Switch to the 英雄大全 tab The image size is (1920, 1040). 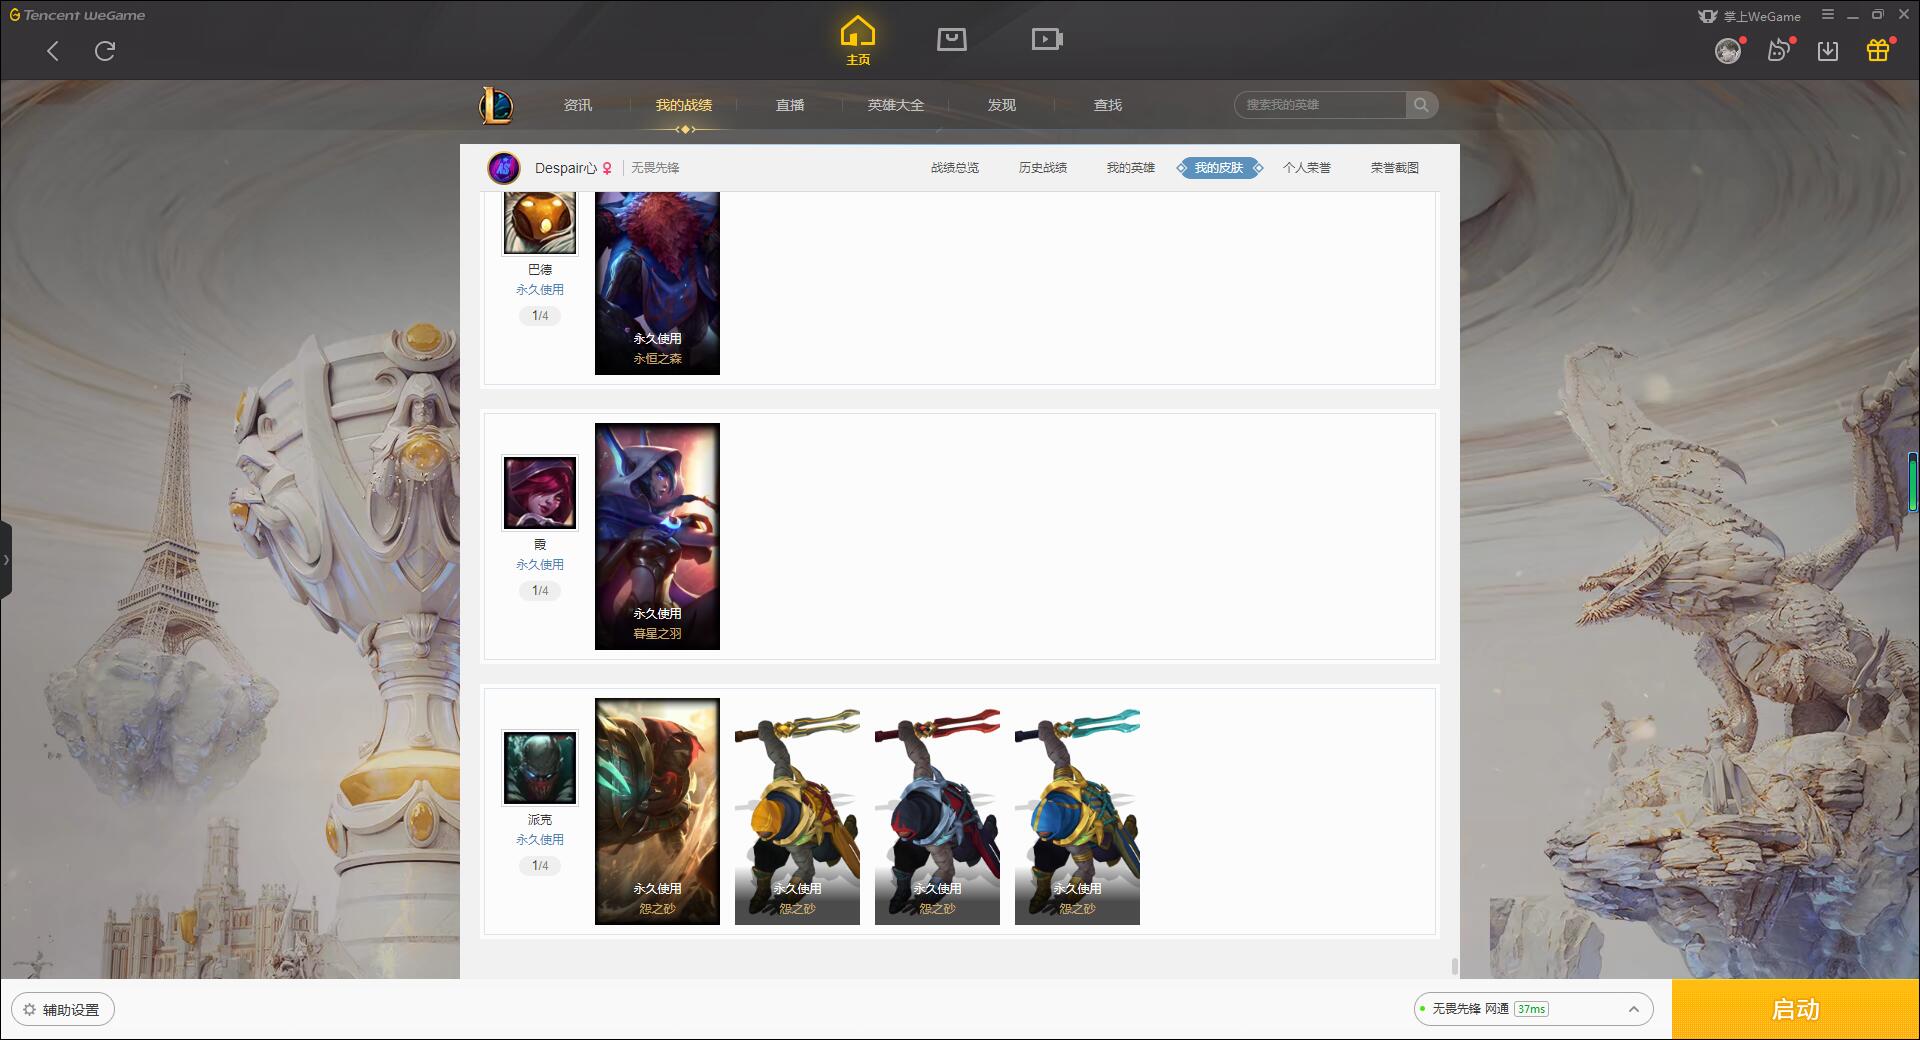click(x=896, y=105)
